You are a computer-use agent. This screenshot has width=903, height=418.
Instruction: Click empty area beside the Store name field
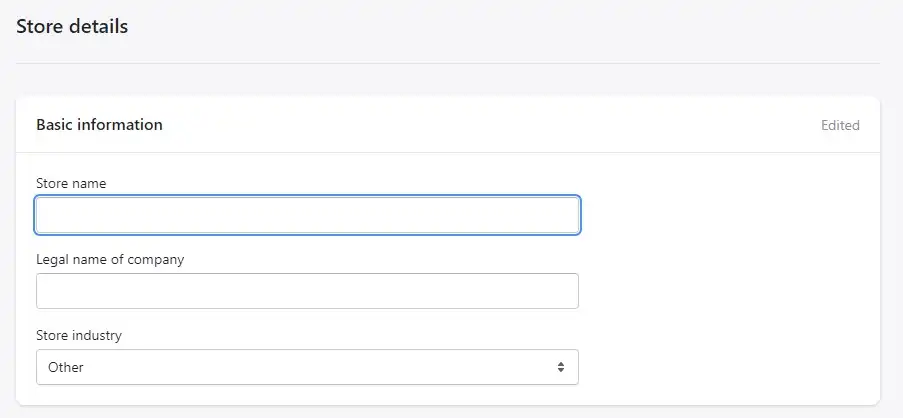pyautogui.click(x=729, y=215)
